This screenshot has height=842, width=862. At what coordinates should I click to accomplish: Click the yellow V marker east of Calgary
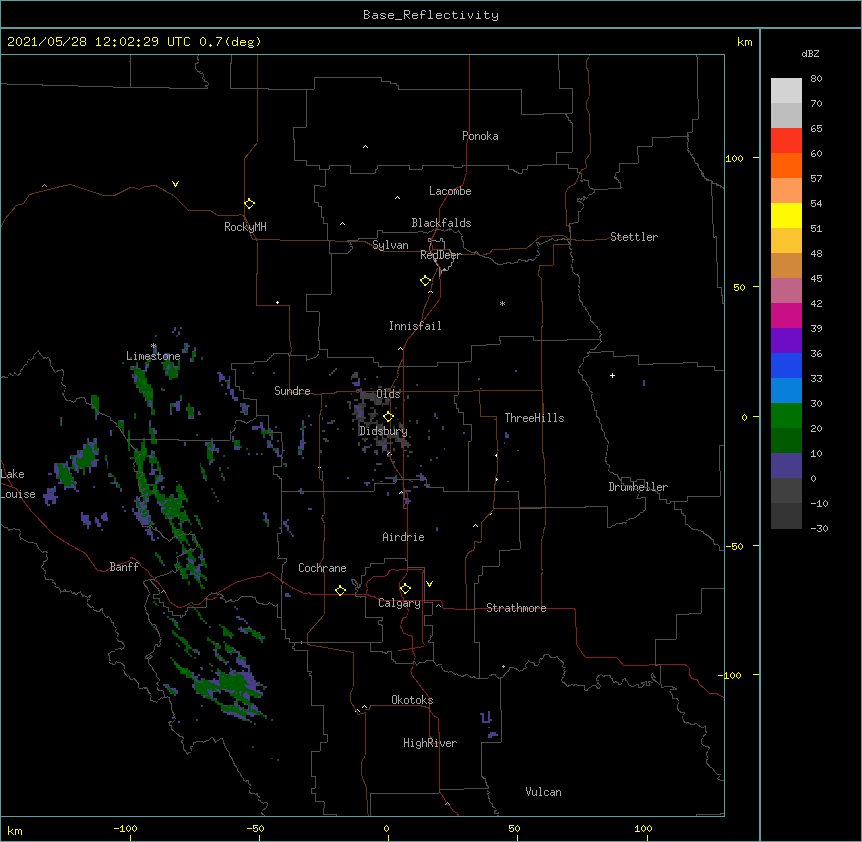(x=429, y=584)
